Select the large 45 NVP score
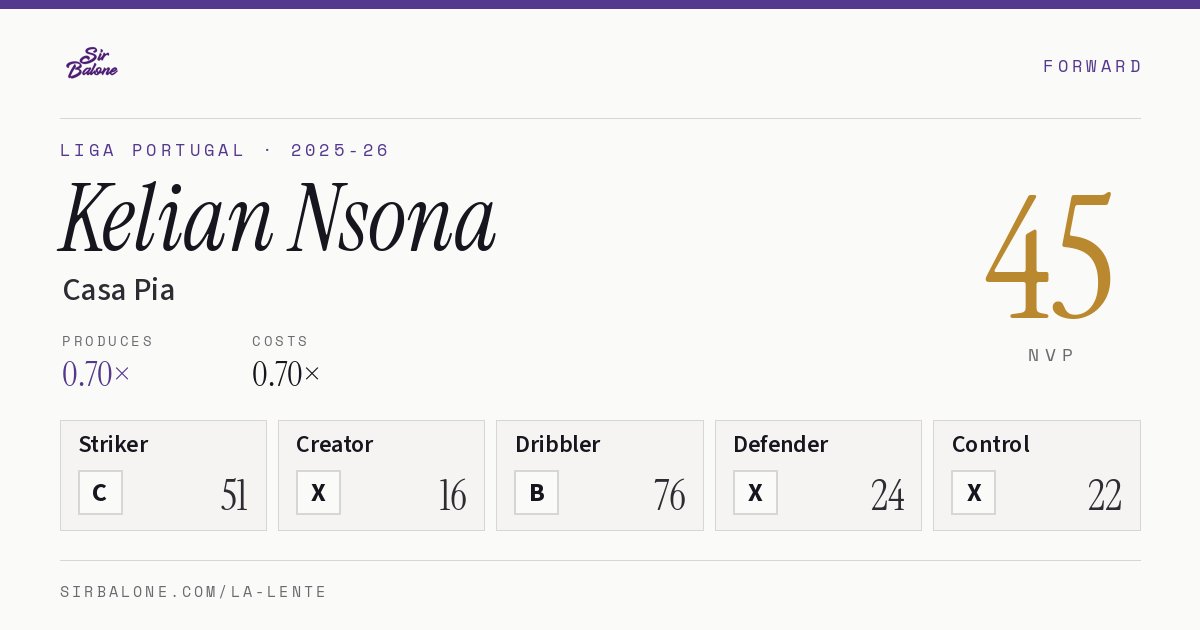The image size is (1200, 630). pos(1049,257)
